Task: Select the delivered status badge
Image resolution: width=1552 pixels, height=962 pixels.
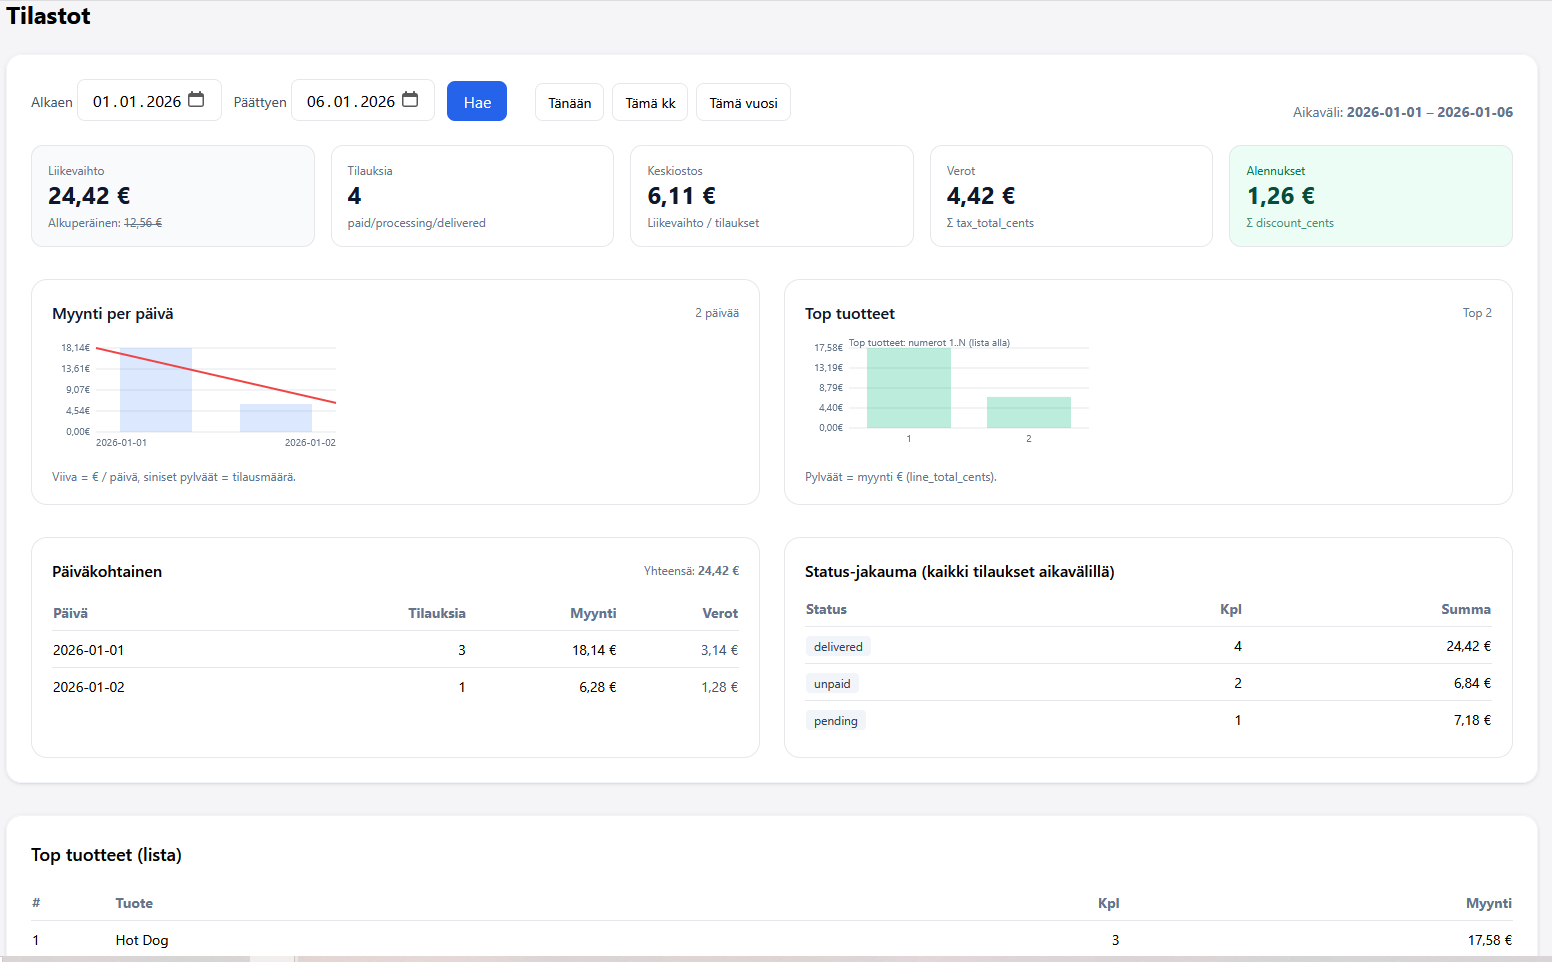Action: (838, 647)
